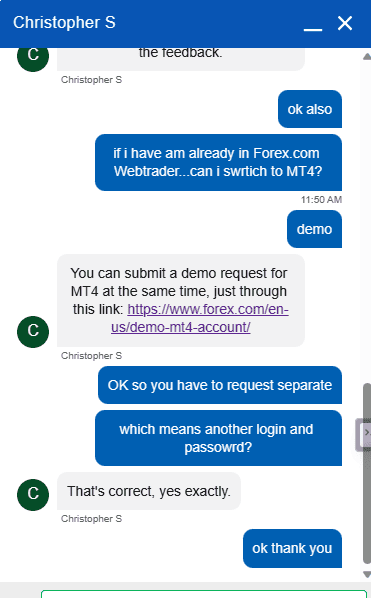Viewport: 371px width, 598px height.
Task: Select the "ok also" message bubble
Action: point(310,109)
